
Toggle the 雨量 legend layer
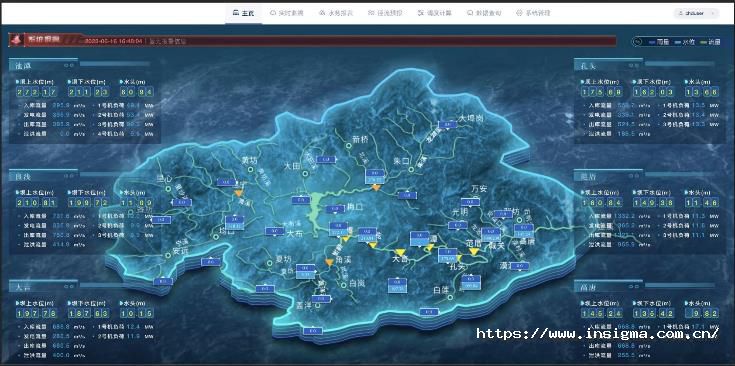coord(659,42)
